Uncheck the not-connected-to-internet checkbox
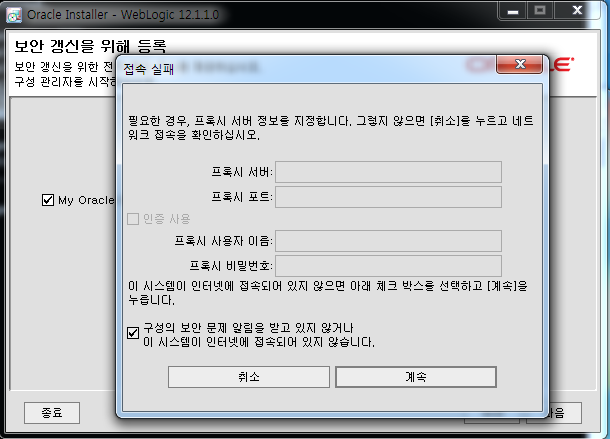The image size is (610, 439). (x=133, y=333)
